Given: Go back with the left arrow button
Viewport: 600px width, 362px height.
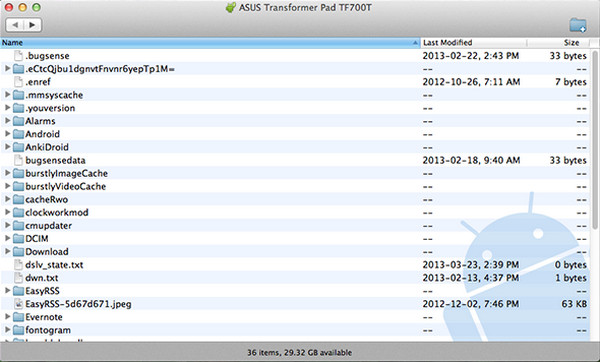Looking at the screenshot, I should 15,25.
